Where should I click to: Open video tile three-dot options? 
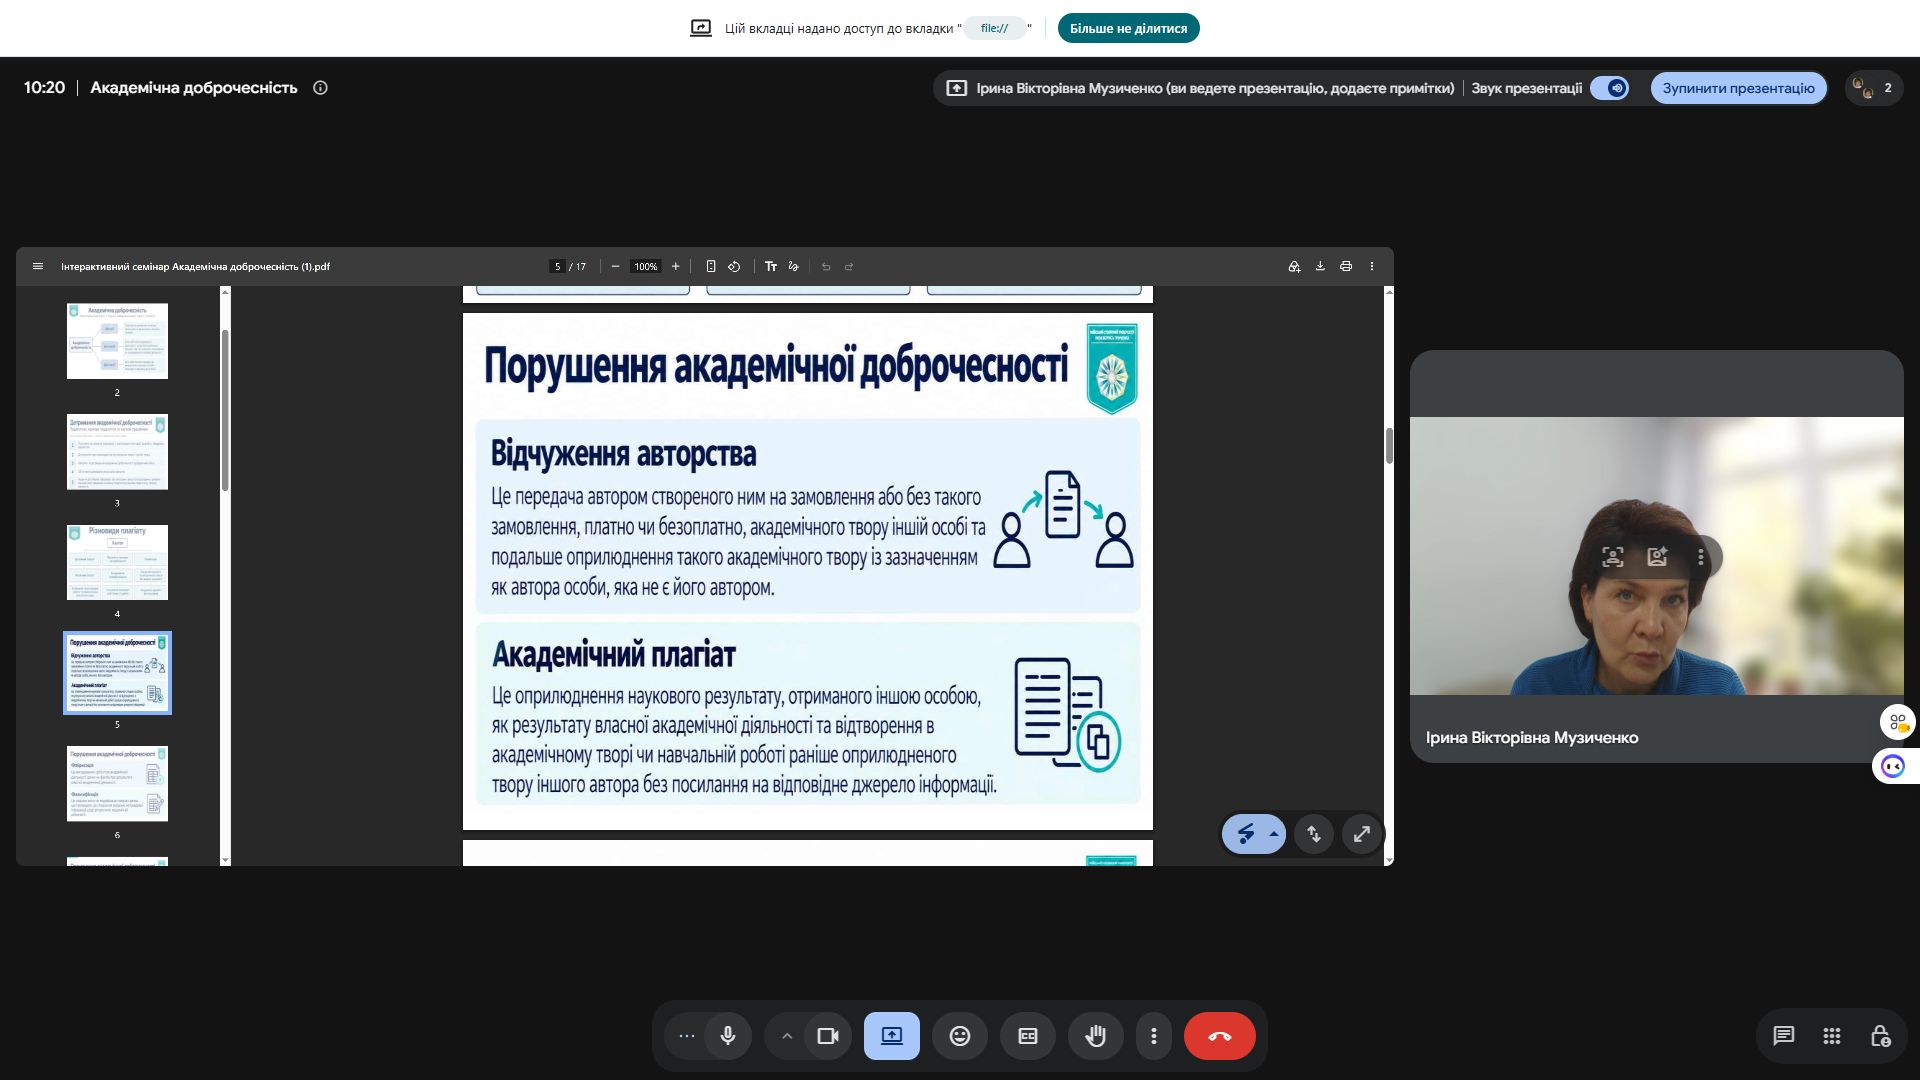[1701, 557]
